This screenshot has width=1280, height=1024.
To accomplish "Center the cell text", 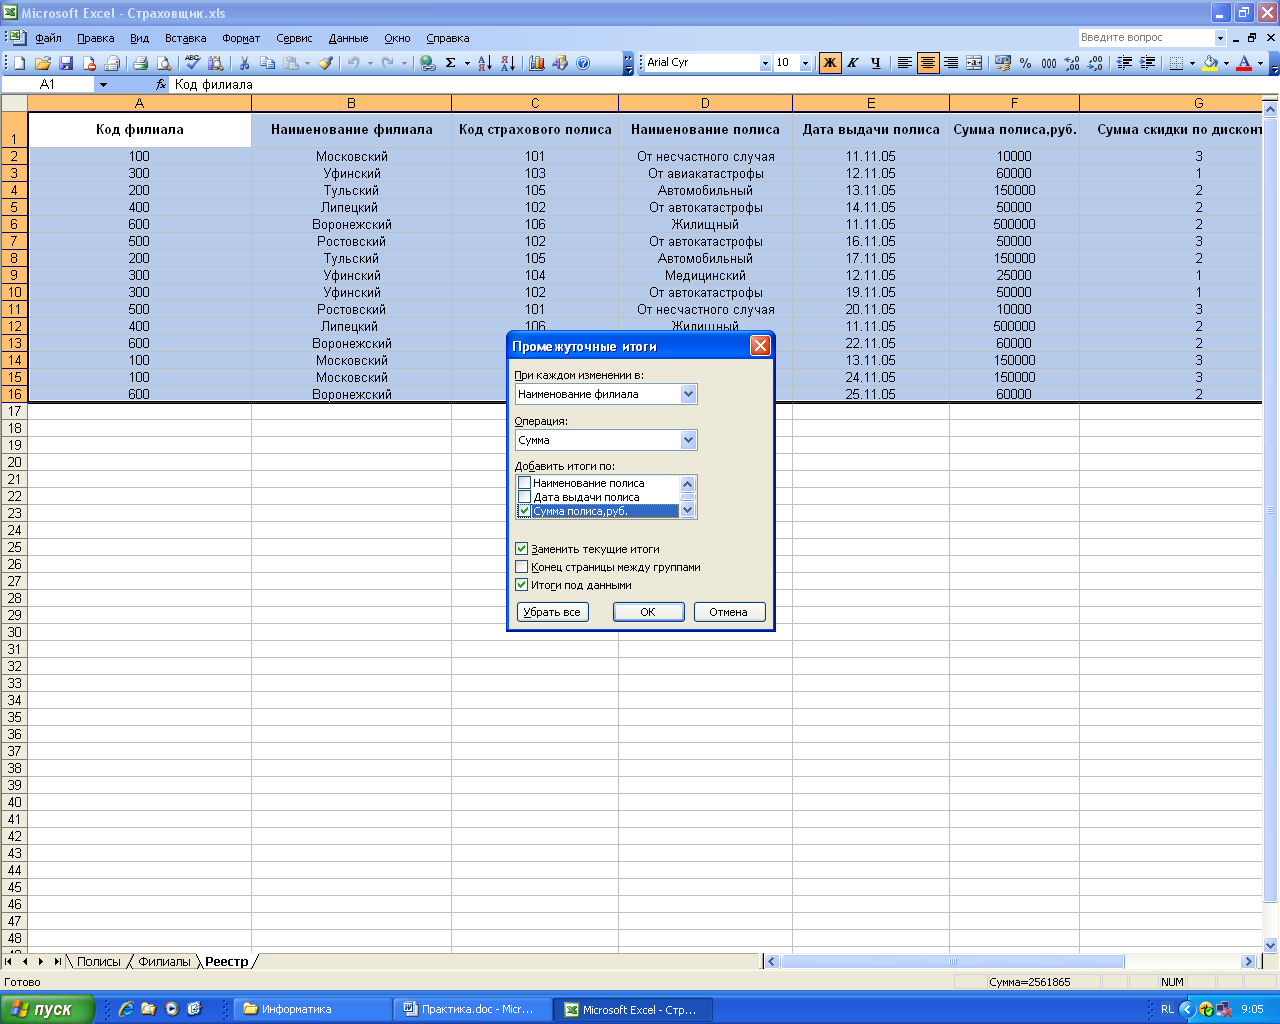I will pos(928,63).
